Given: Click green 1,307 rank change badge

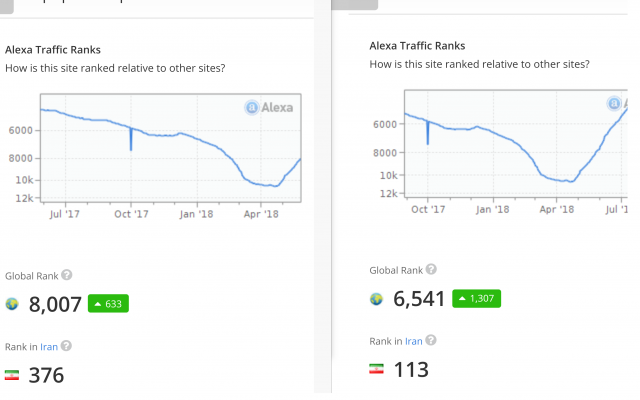Looking at the screenshot, I should coord(476,298).
